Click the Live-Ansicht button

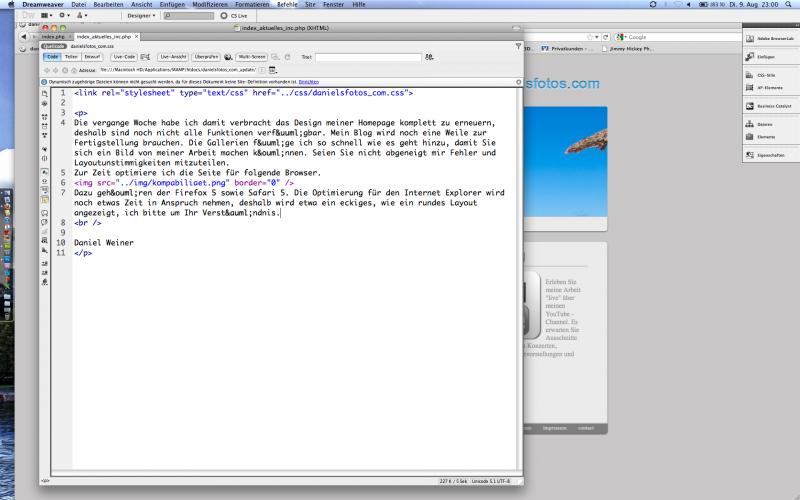(x=175, y=57)
